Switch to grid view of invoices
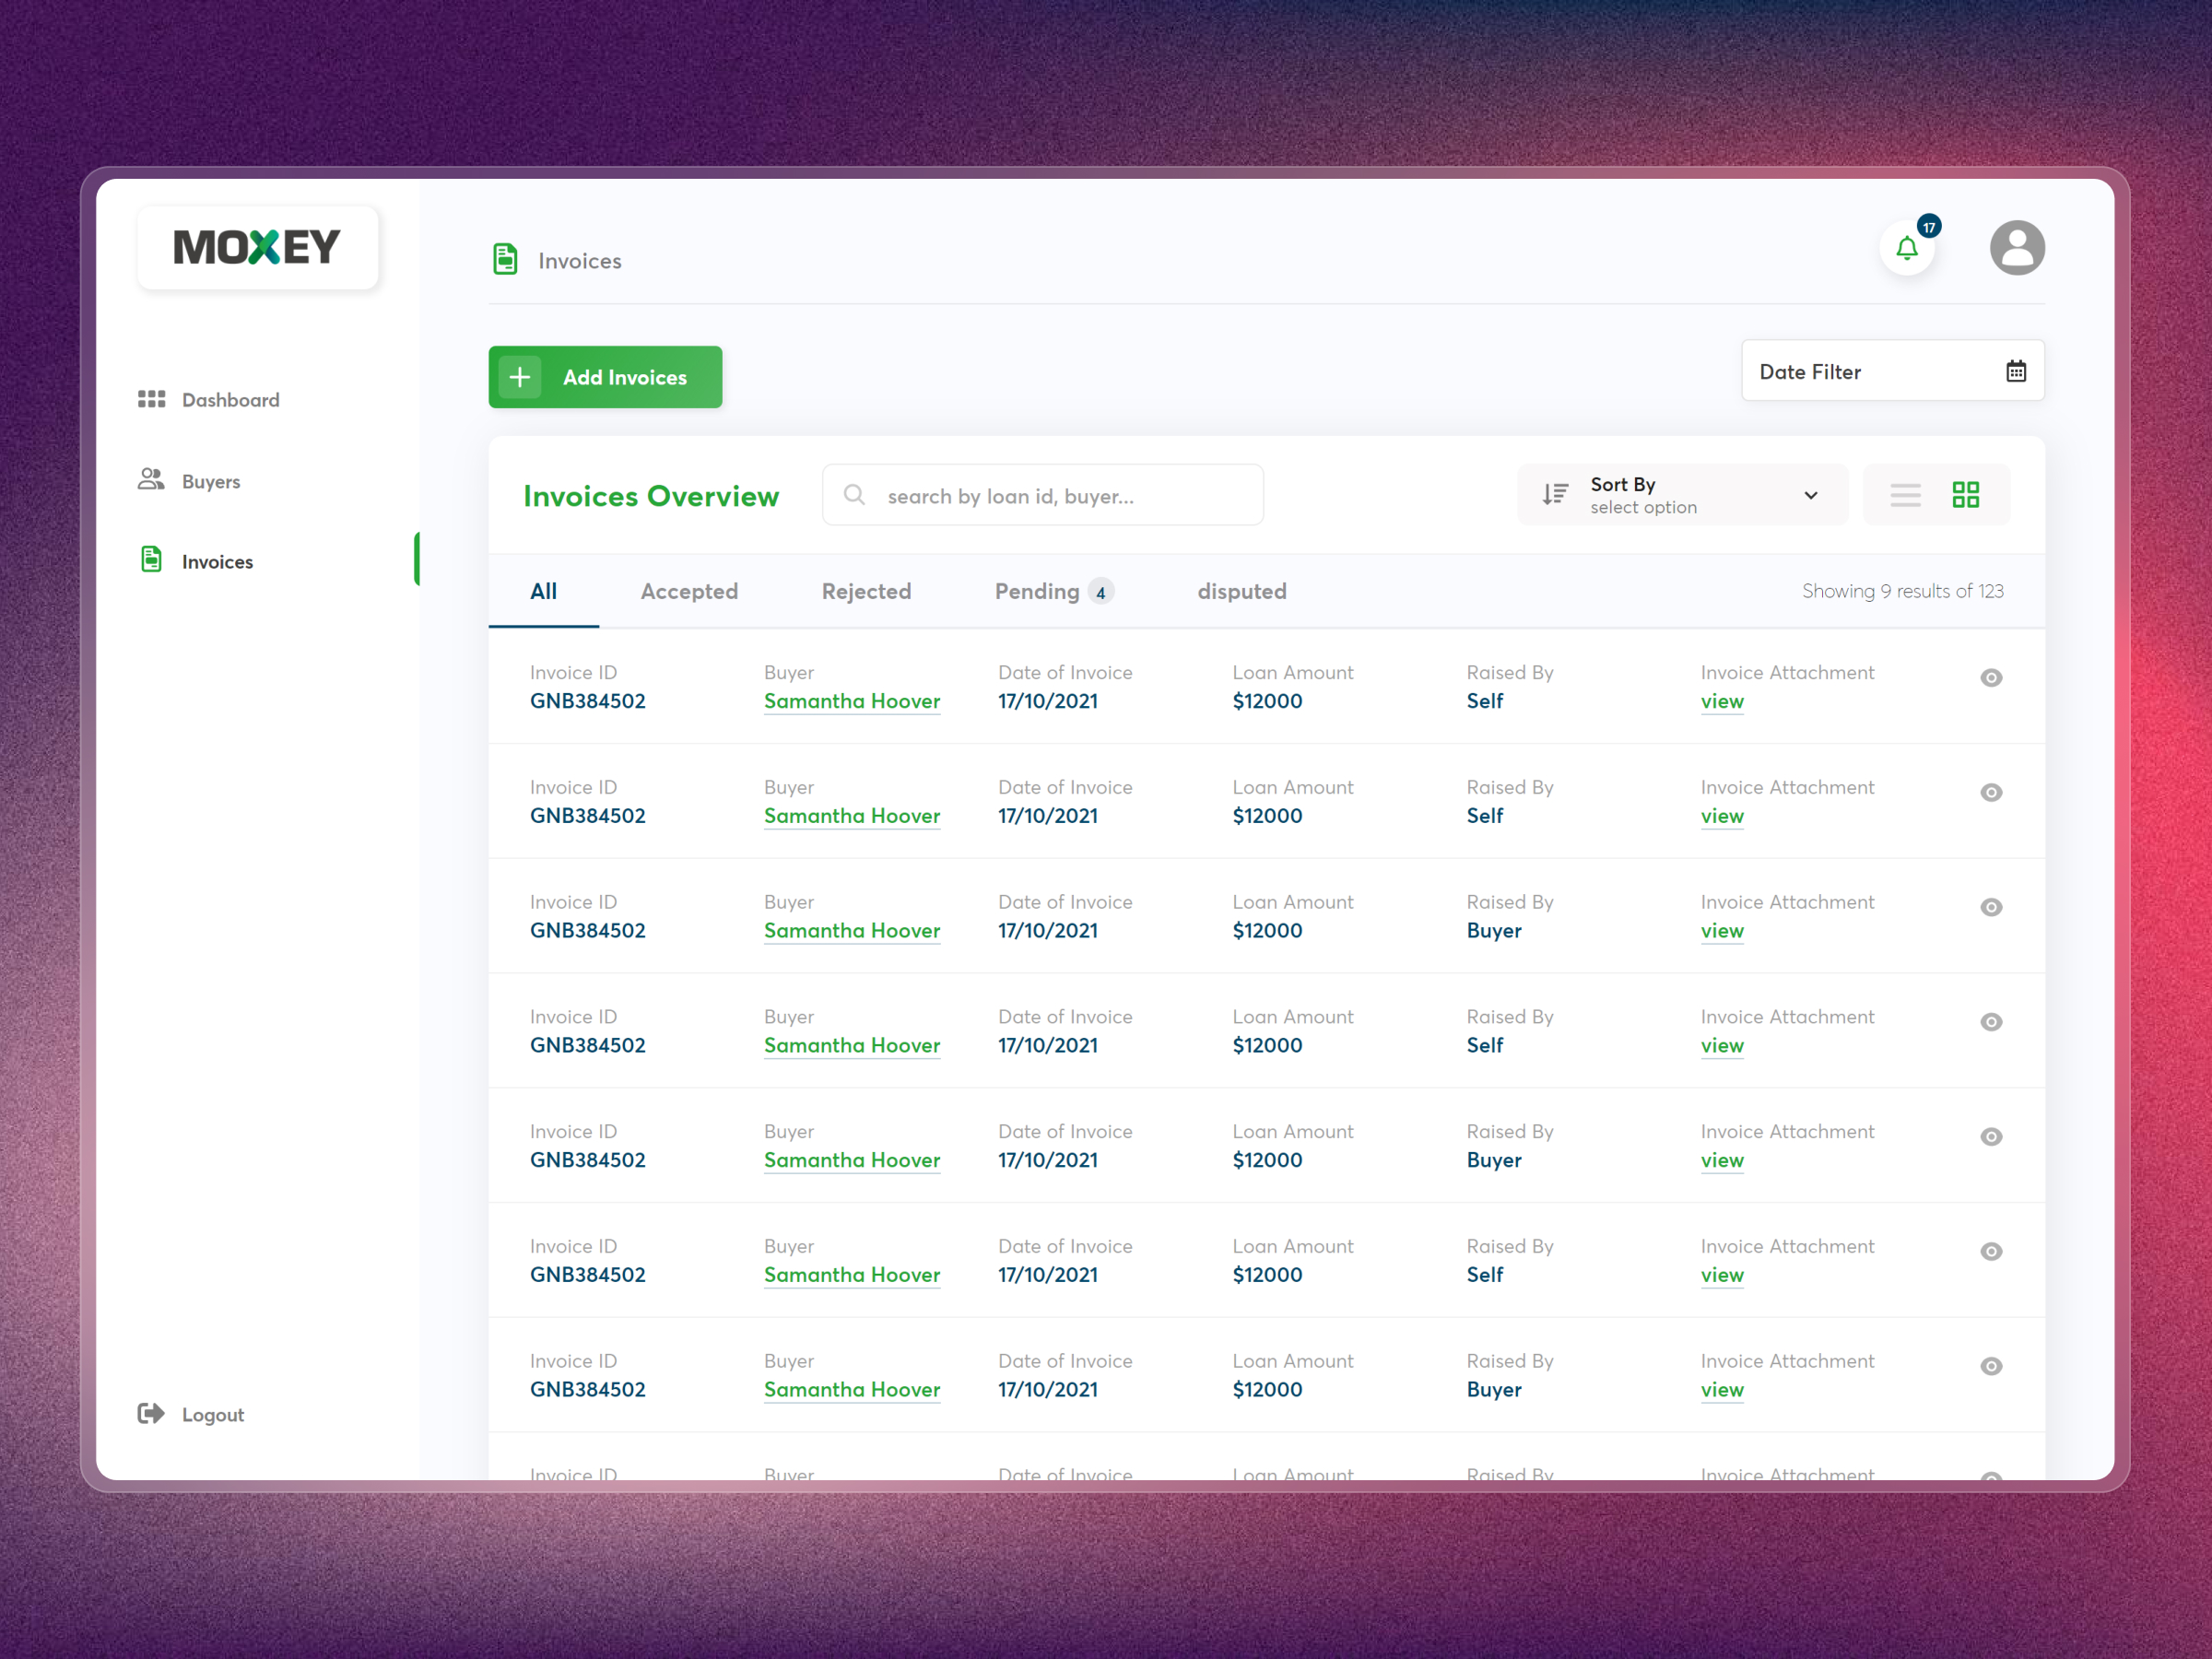Image resolution: width=2212 pixels, height=1659 pixels. (x=1966, y=494)
